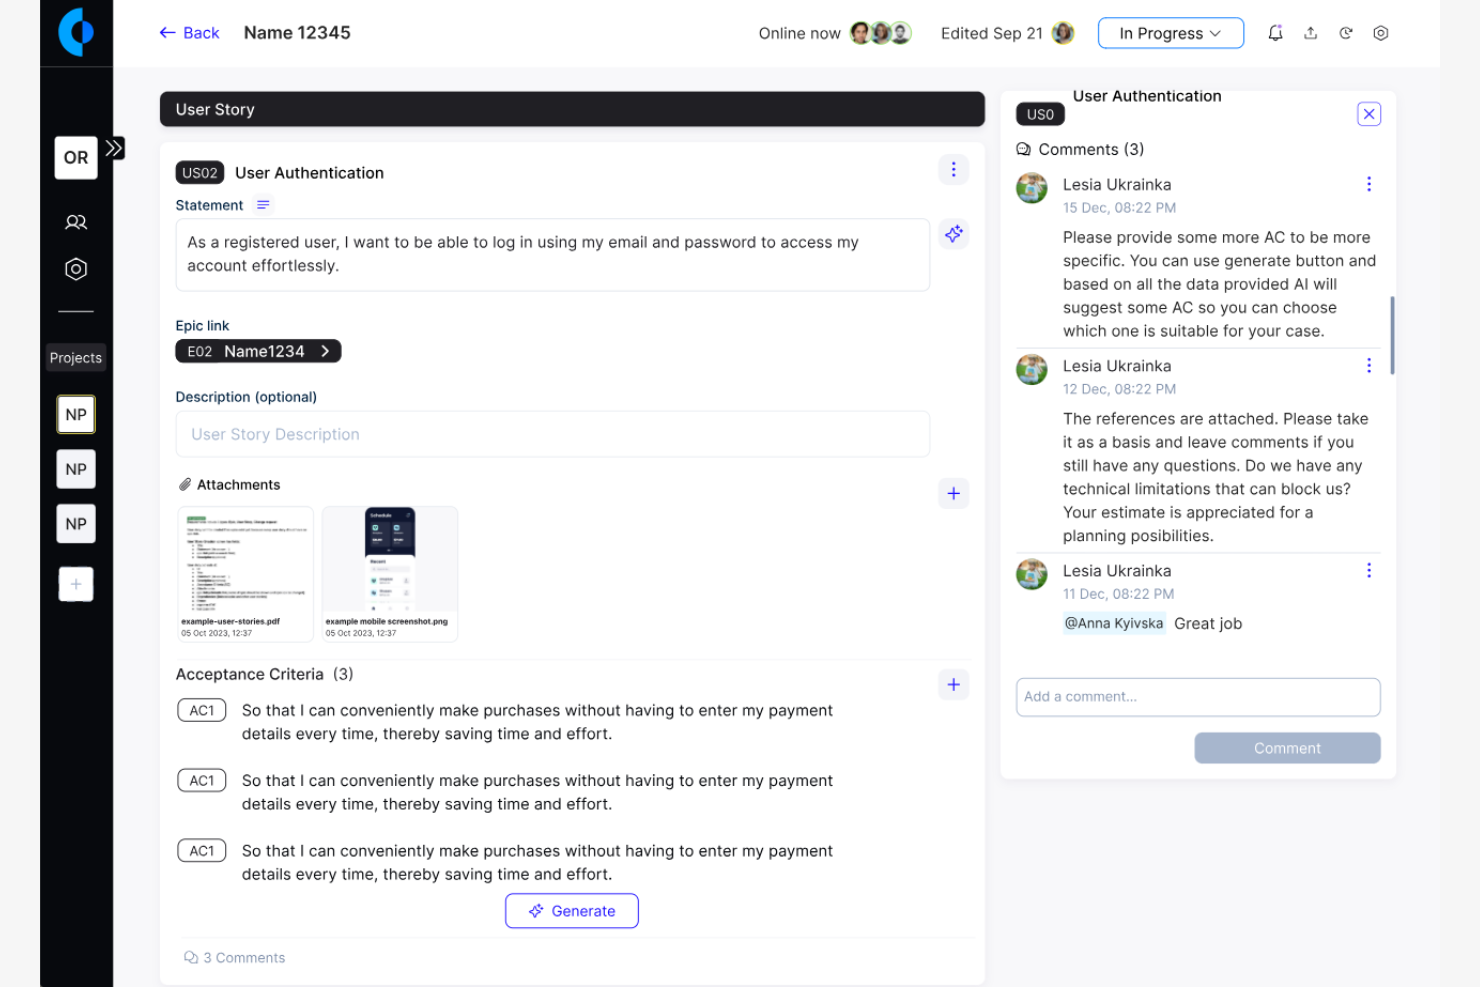Open the hexagon settings icon in sidebar
This screenshot has height=987, width=1480.
[x=76, y=269]
